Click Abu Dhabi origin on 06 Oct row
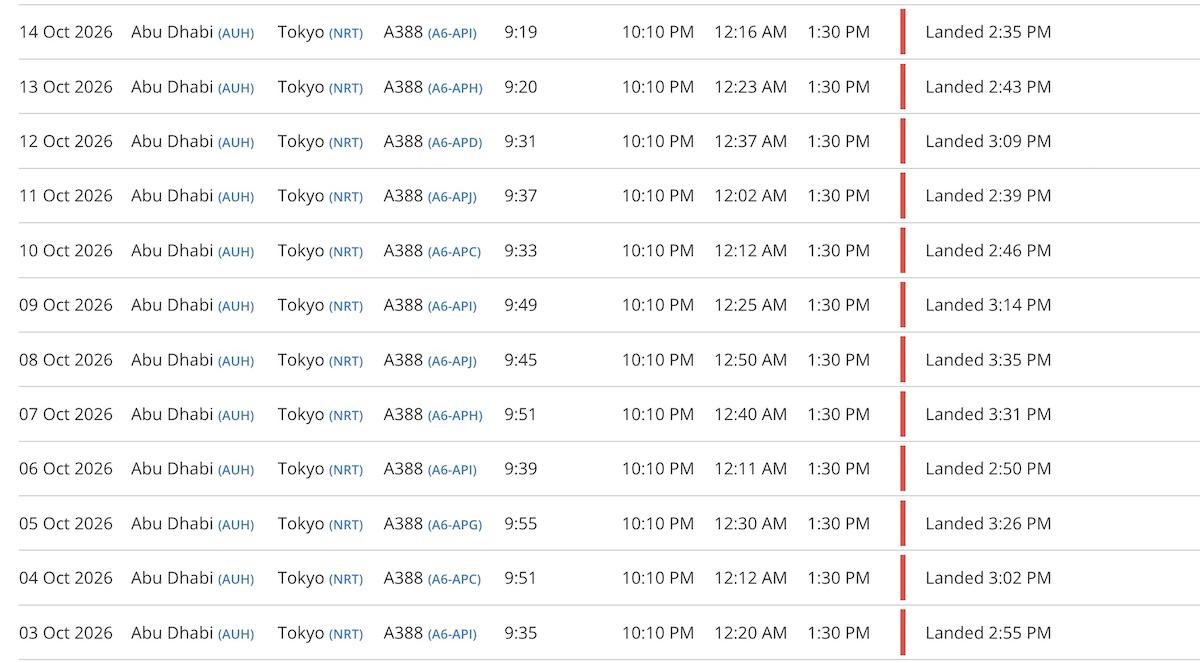 click(172, 468)
